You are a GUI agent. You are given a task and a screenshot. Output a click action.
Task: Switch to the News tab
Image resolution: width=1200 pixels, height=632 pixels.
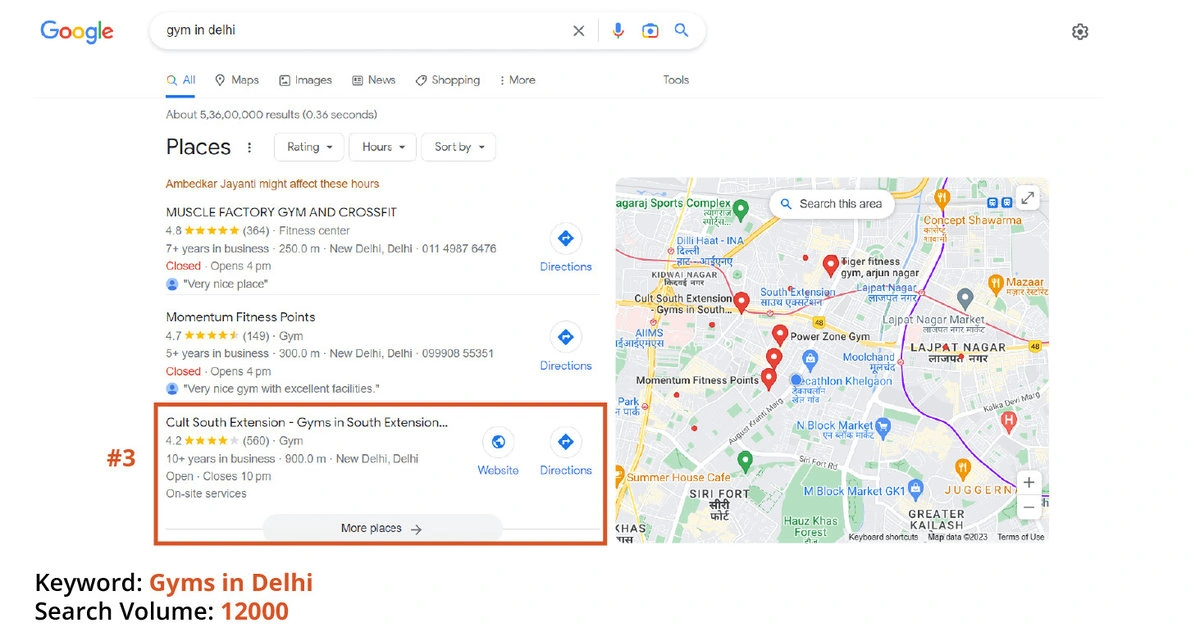click(374, 80)
